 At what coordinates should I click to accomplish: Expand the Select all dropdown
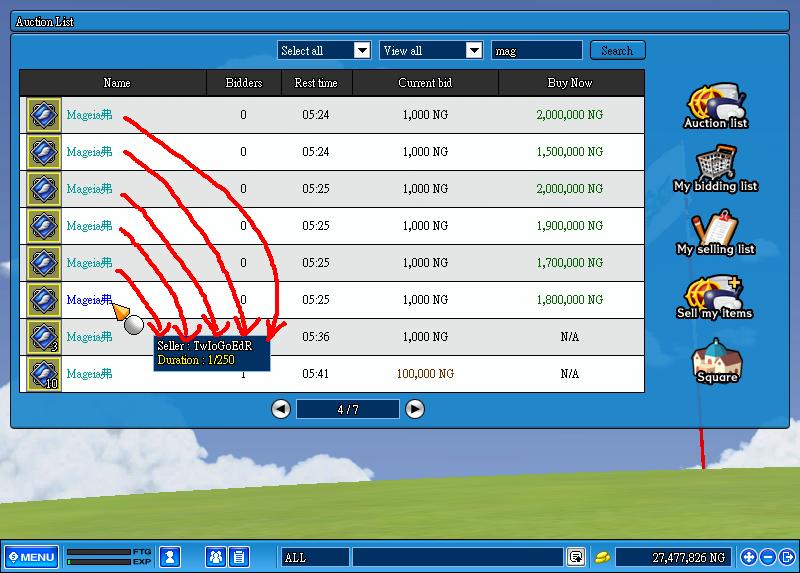click(362, 50)
